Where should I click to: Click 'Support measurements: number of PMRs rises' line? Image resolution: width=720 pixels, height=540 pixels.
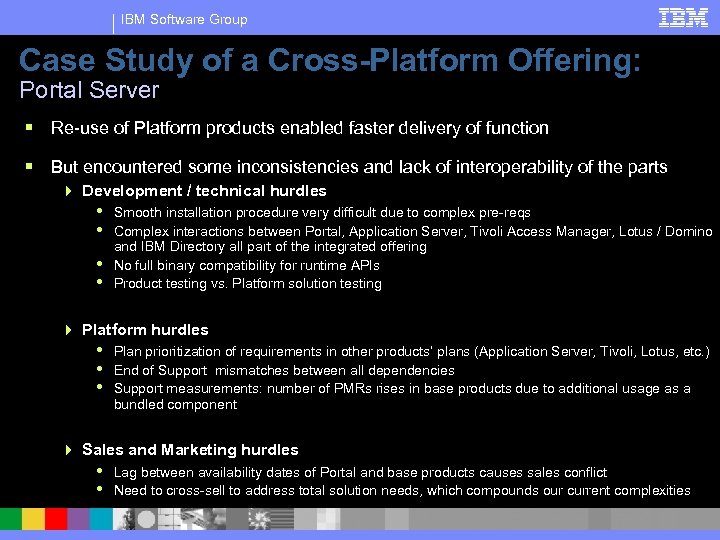[x=402, y=396]
